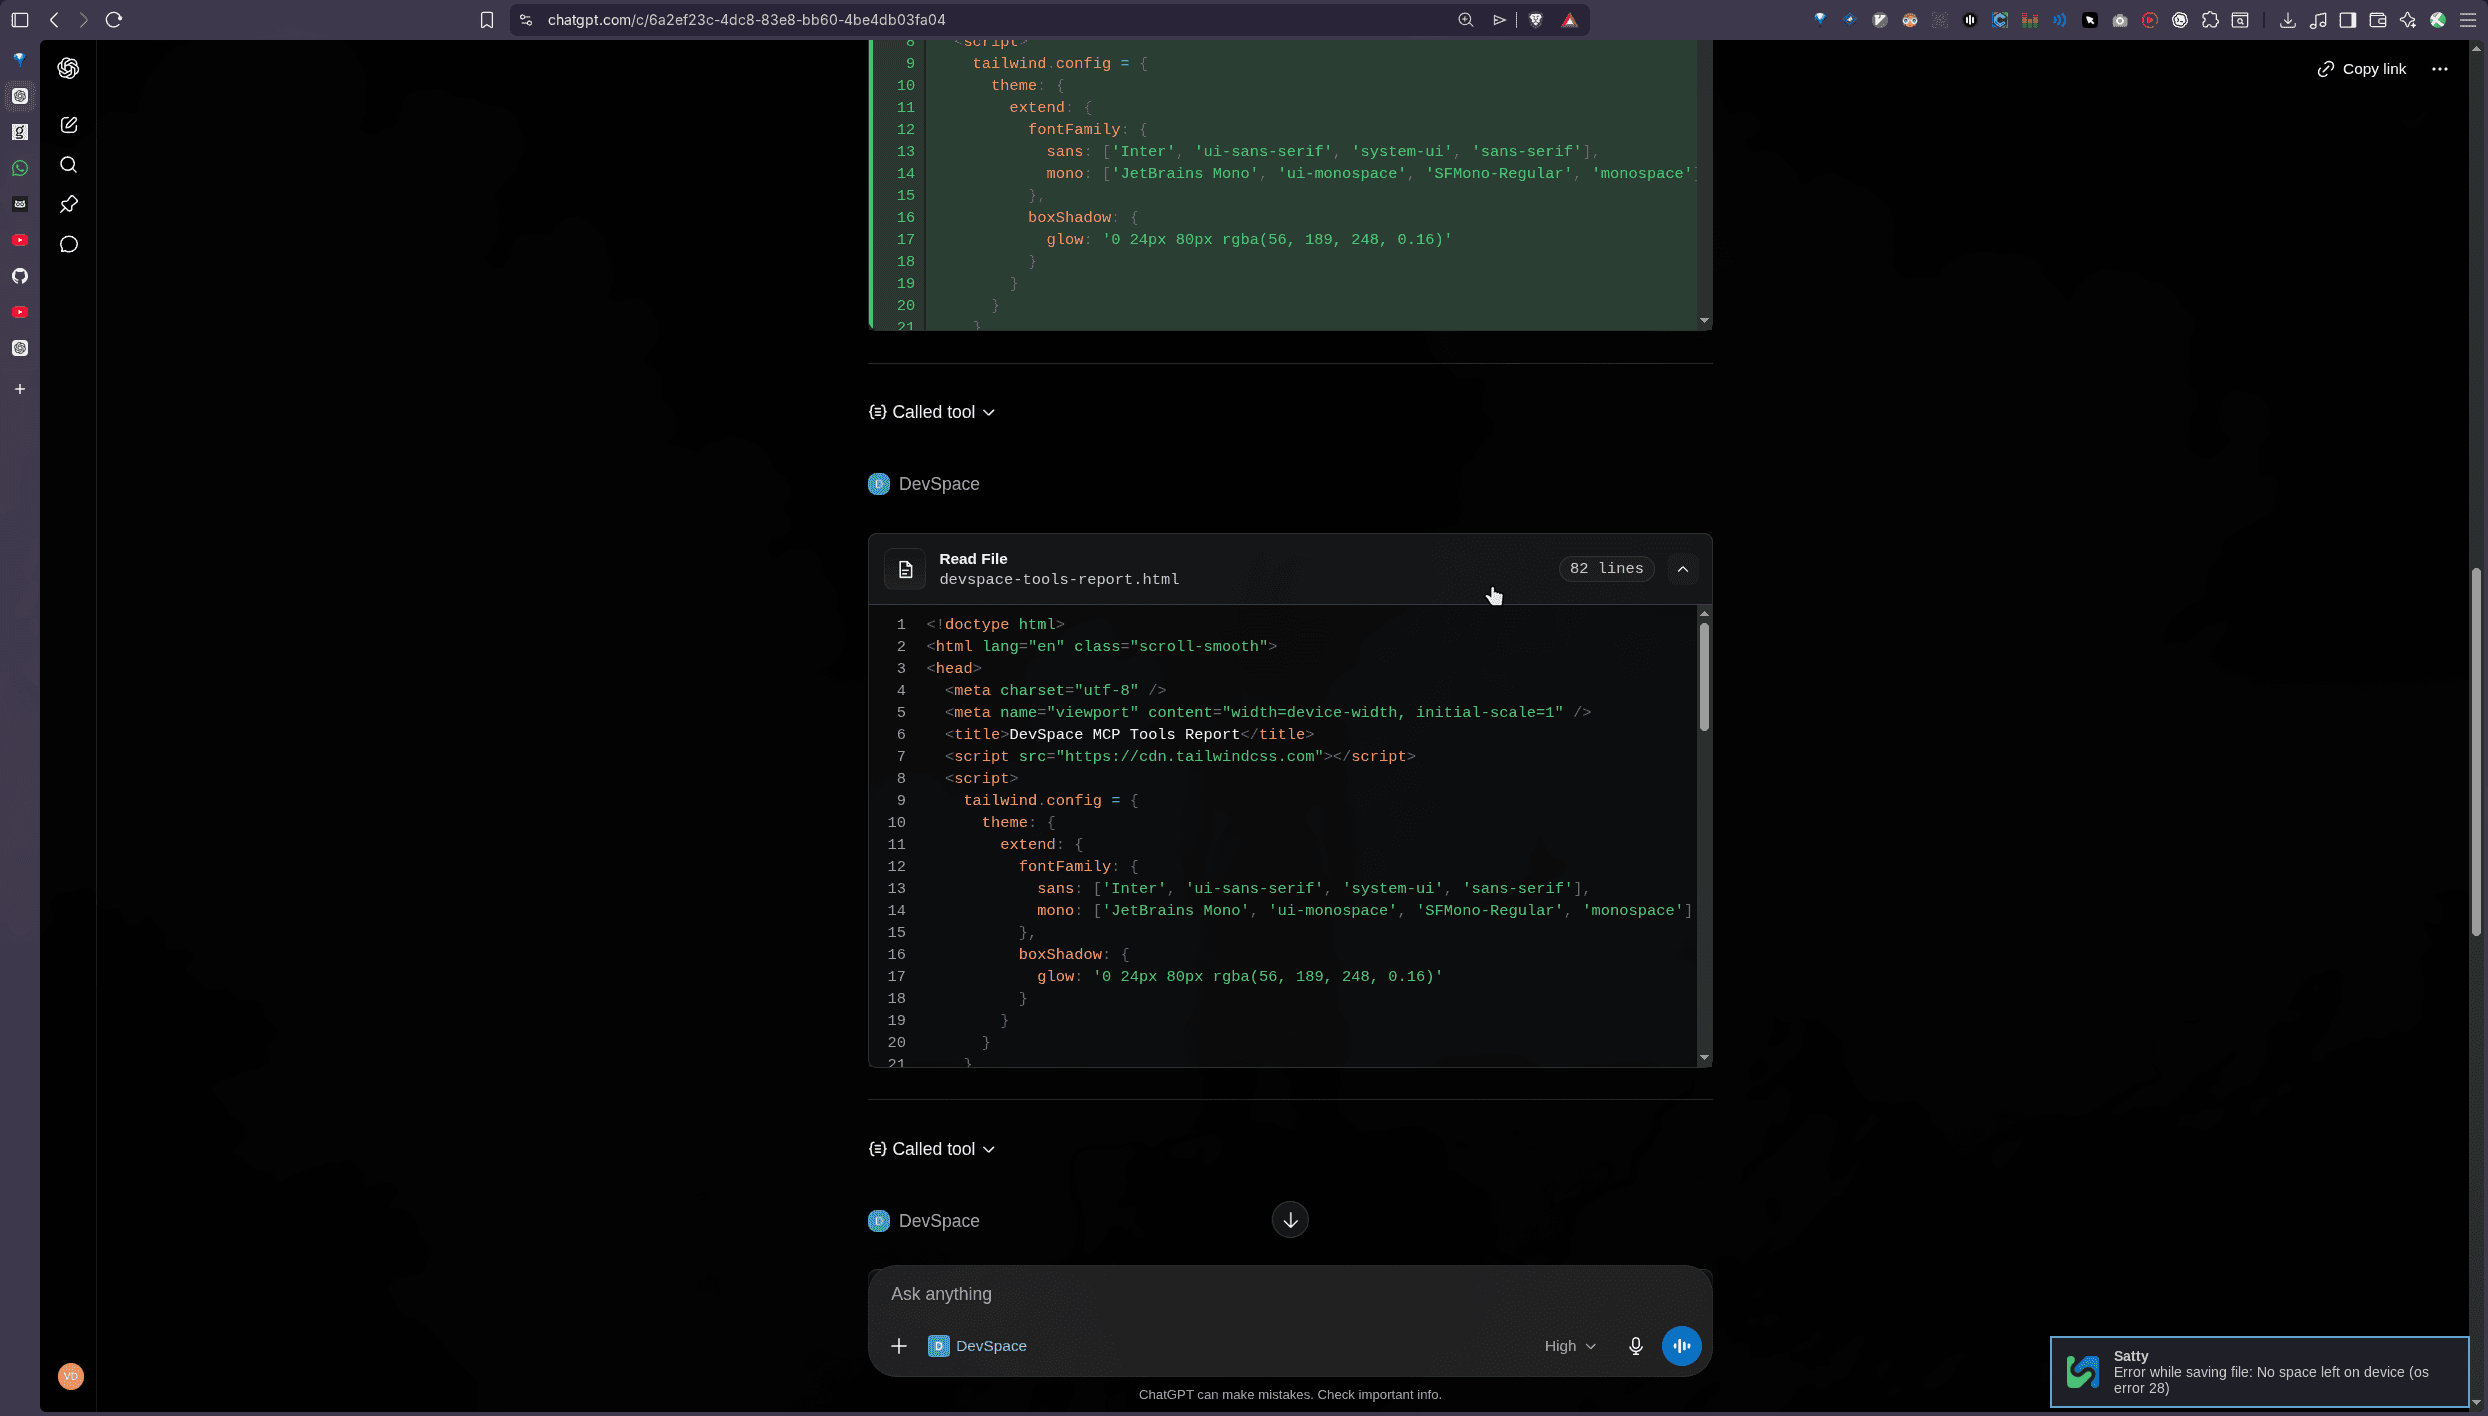Open the blue gem pinned tab
Image resolution: width=2488 pixels, height=1416 pixels.
point(20,59)
